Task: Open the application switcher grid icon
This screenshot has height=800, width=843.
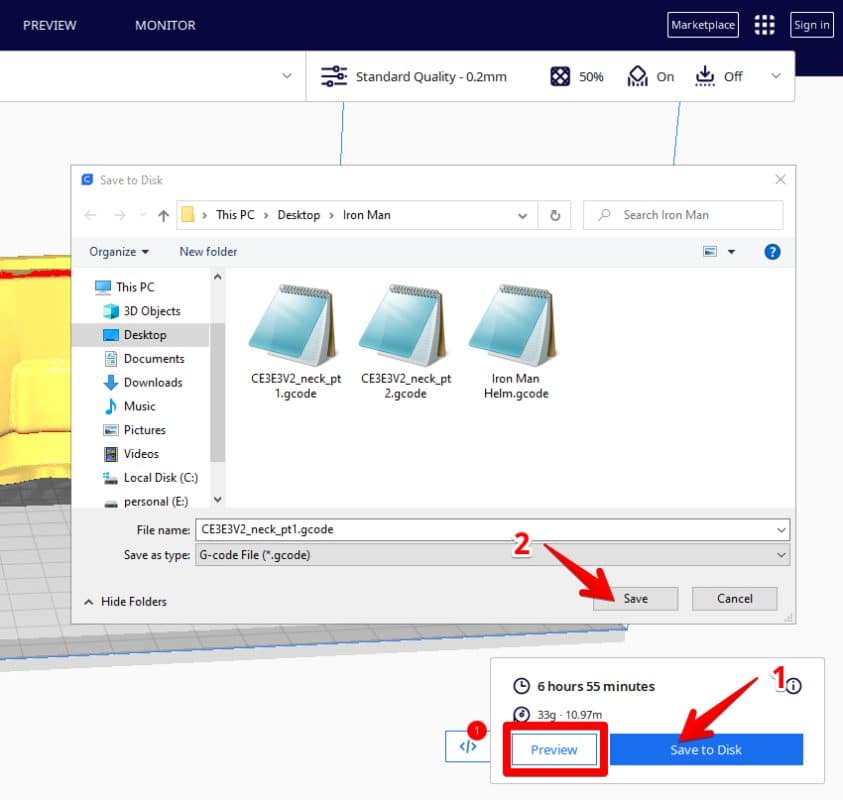Action: tap(765, 25)
